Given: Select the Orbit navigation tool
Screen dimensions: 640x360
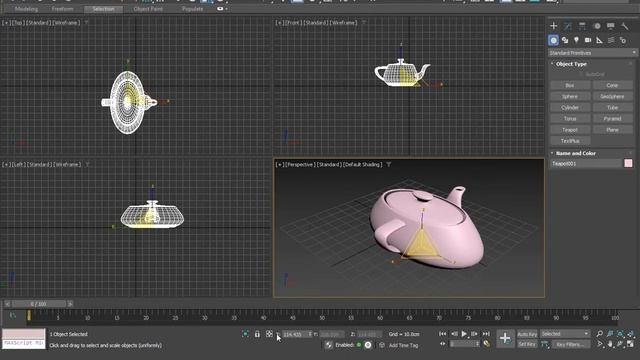Looking at the screenshot, I should [x=620, y=344].
